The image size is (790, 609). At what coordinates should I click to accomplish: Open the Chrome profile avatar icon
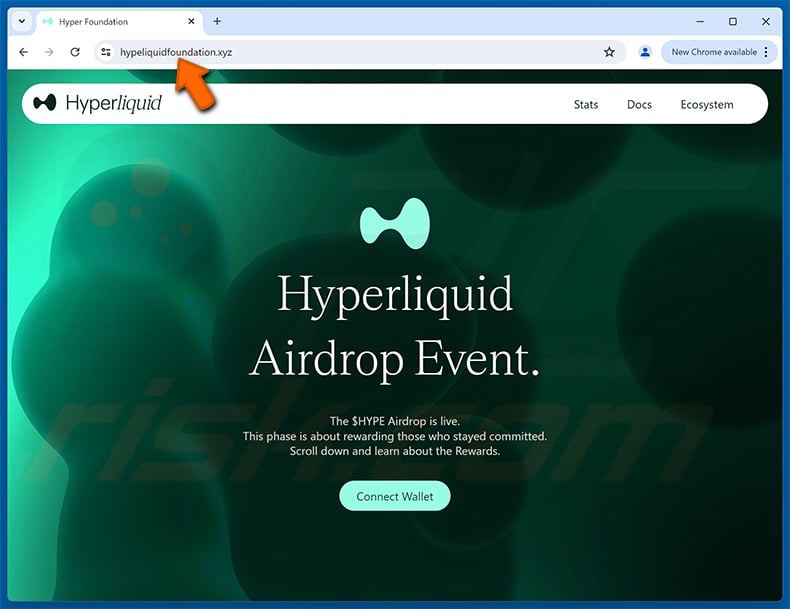(x=645, y=52)
